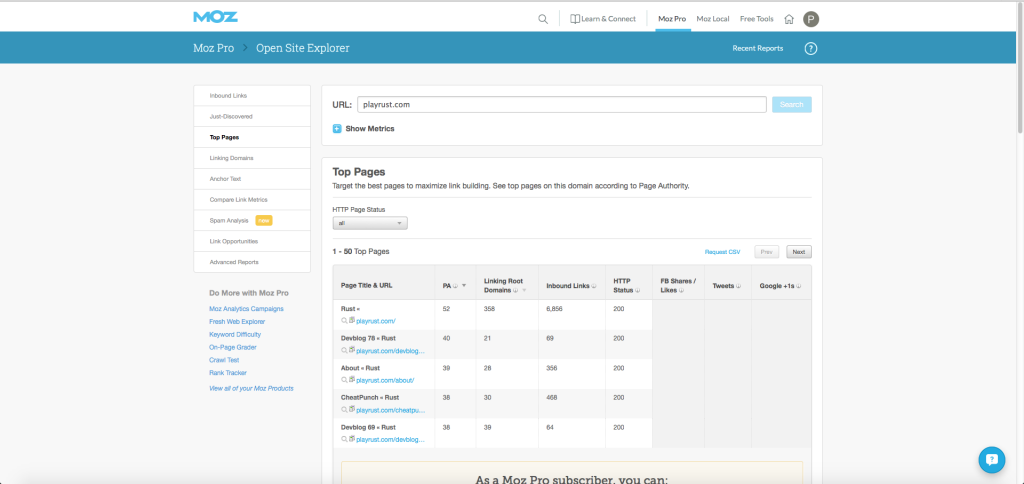Open Link Opportunities in sidebar

pos(252,241)
